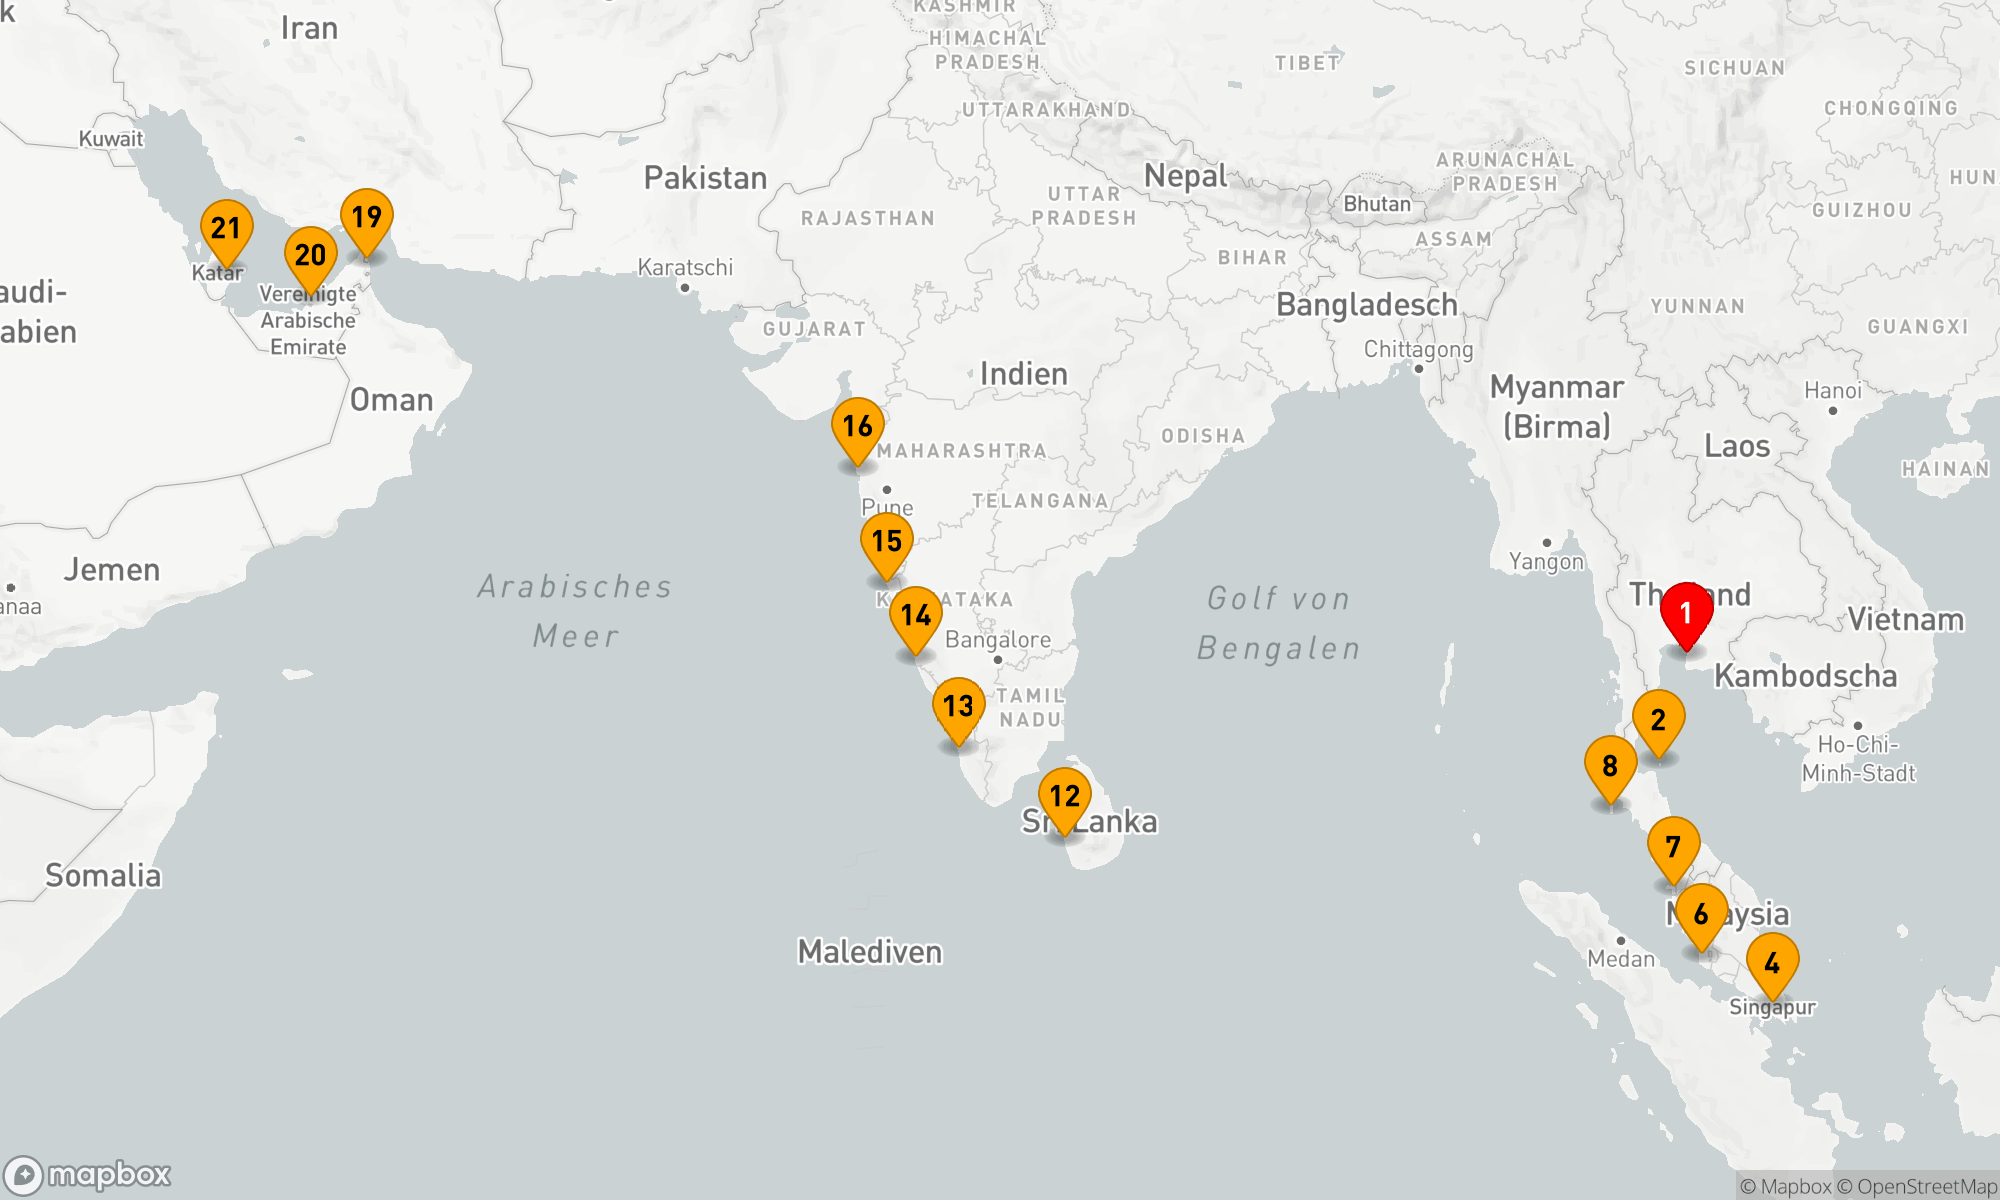The image size is (2000, 1200).
Task: Click map pin numbered 7
Action: [x=1673, y=847]
